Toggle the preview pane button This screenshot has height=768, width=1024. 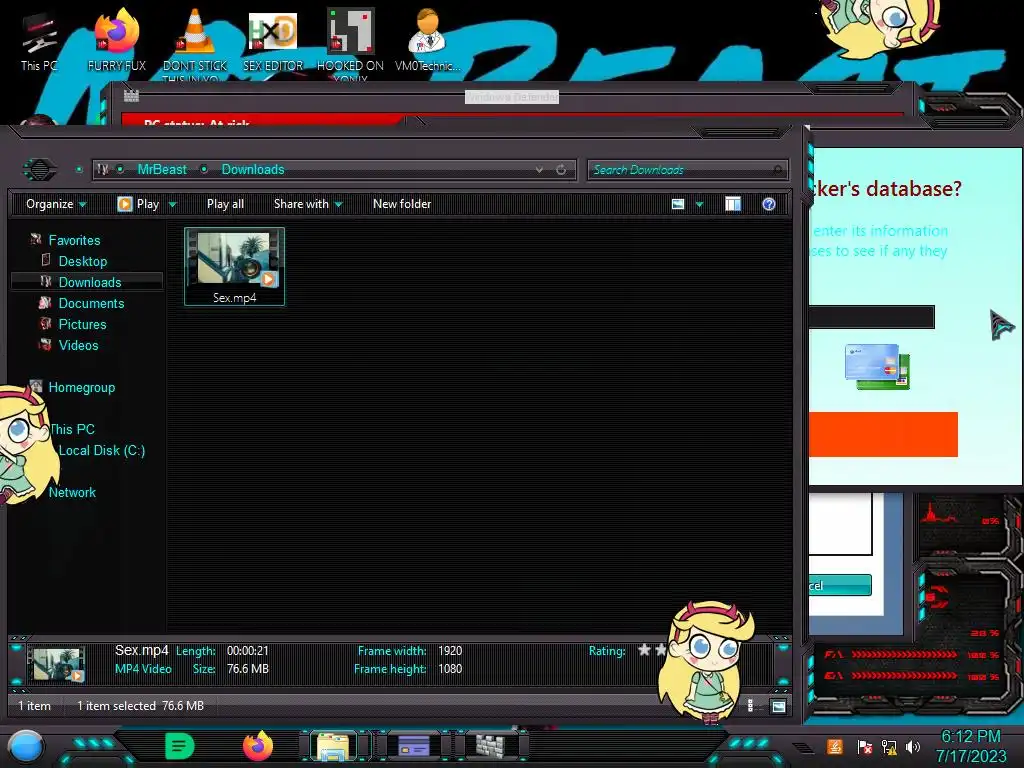pyautogui.click(x=733, y=204)
